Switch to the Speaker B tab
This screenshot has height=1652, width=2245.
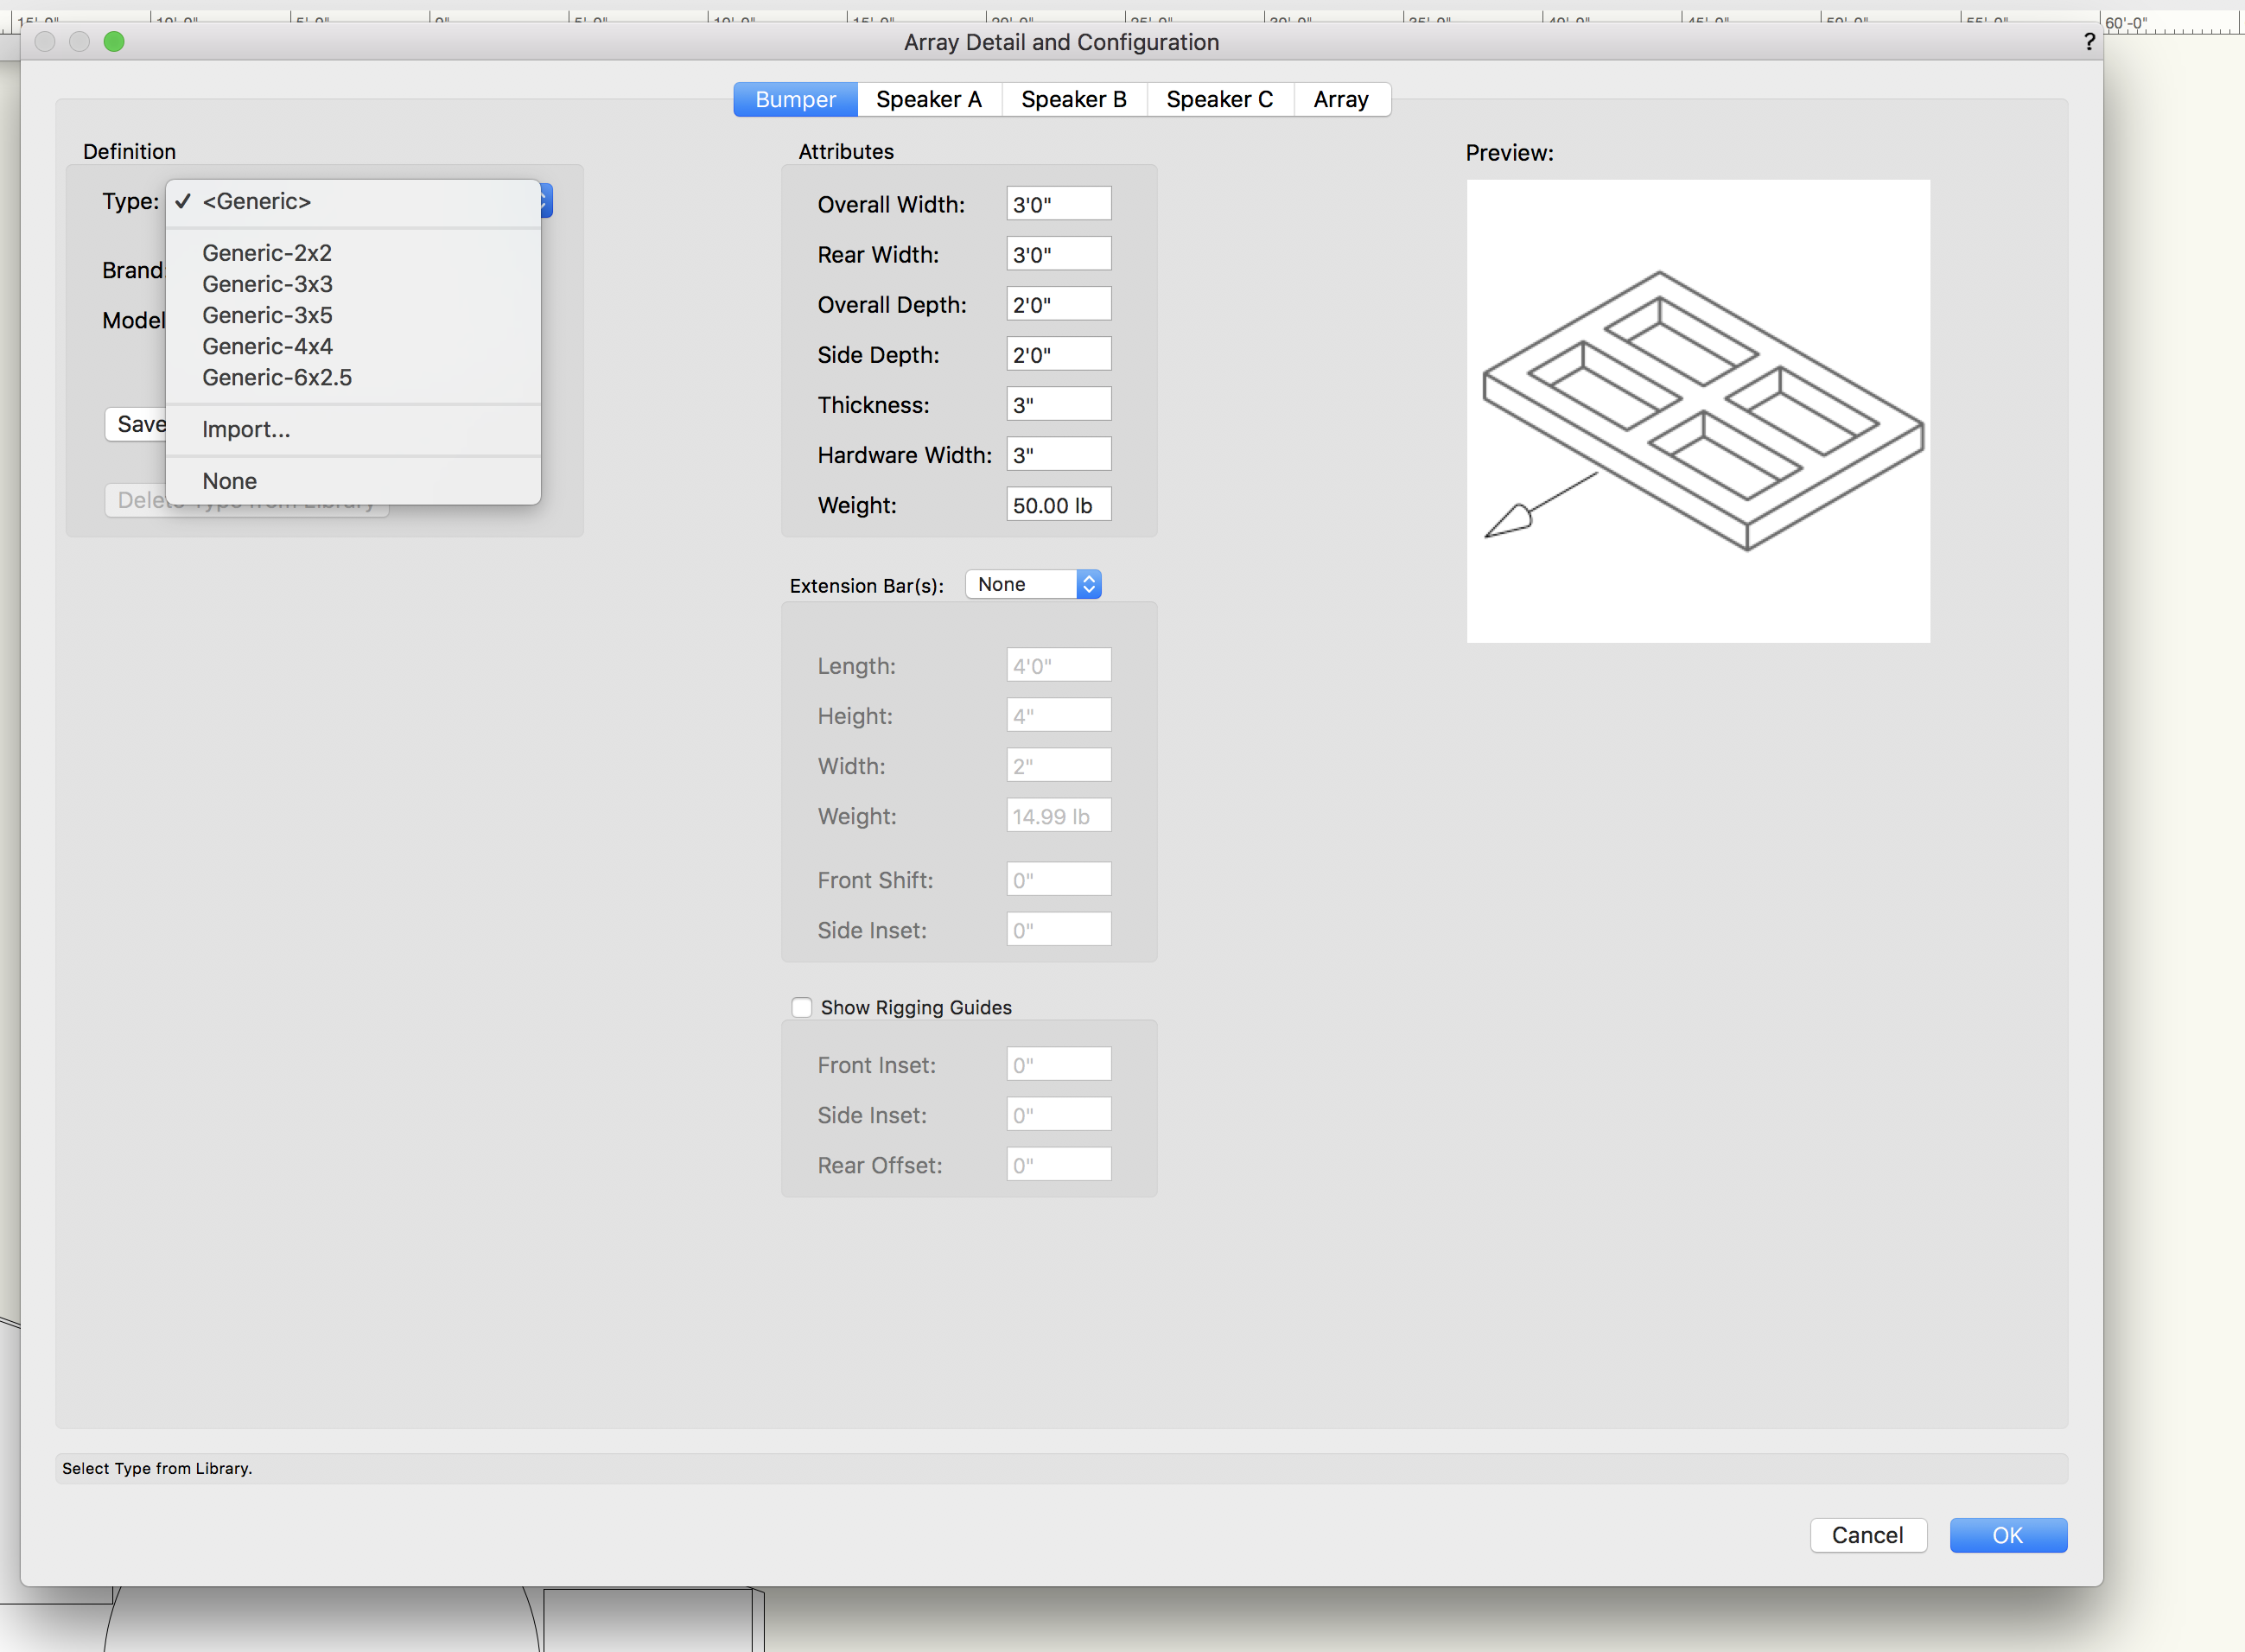[1073, 99]
